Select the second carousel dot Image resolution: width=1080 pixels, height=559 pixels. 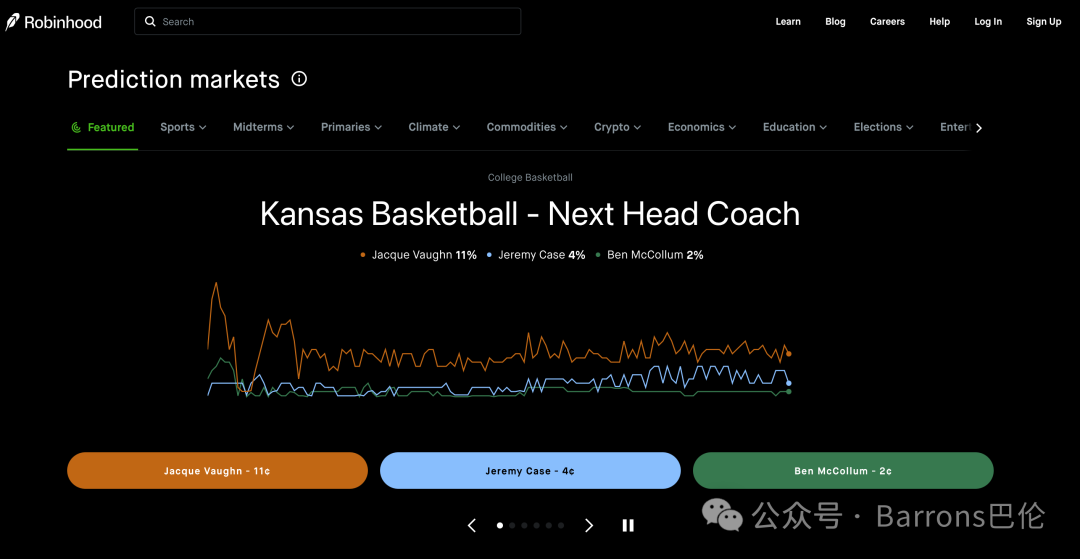(512, 525)
